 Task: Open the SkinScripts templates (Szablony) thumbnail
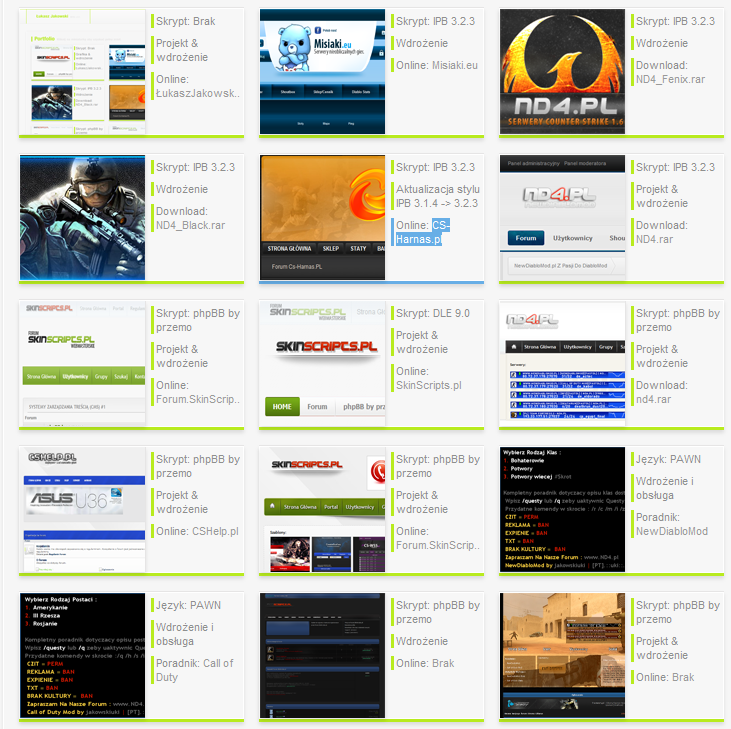(323, 509)
